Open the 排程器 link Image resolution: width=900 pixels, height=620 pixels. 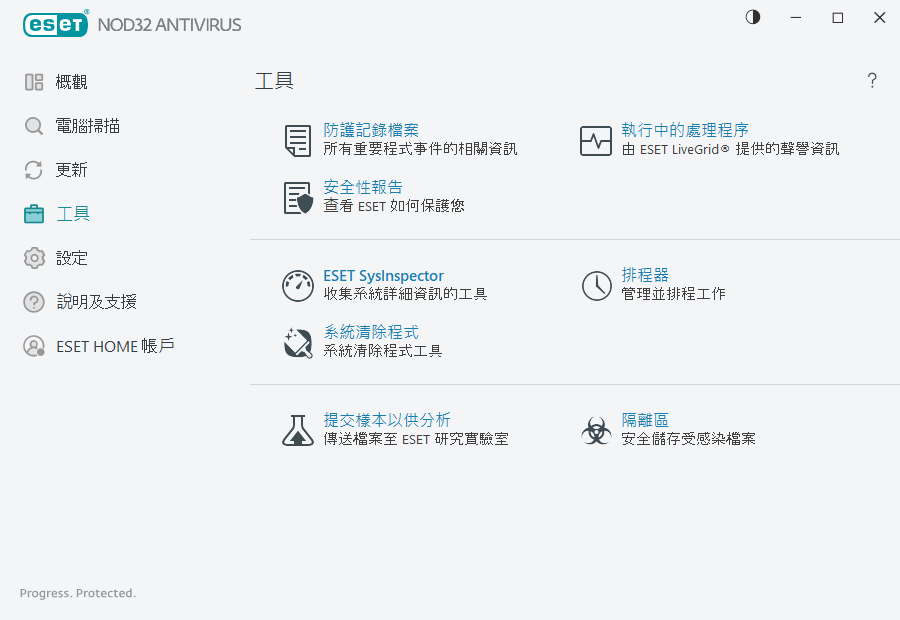coord(645,275)
